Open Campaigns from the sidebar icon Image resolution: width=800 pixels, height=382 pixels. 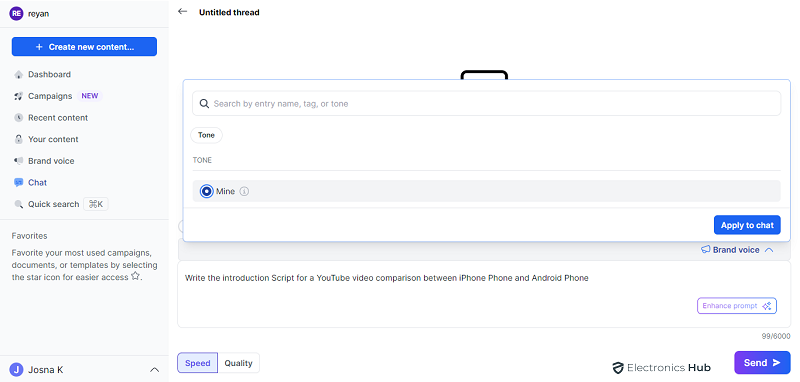(x=19, y=96)
